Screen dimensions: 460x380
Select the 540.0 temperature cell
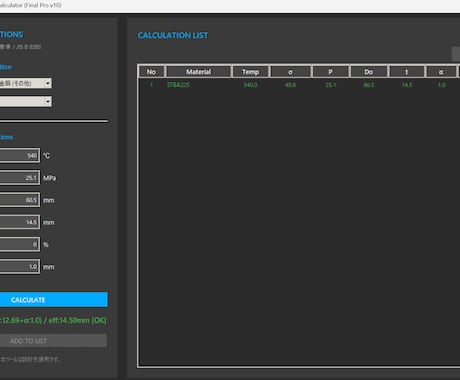tap(250, 85)
